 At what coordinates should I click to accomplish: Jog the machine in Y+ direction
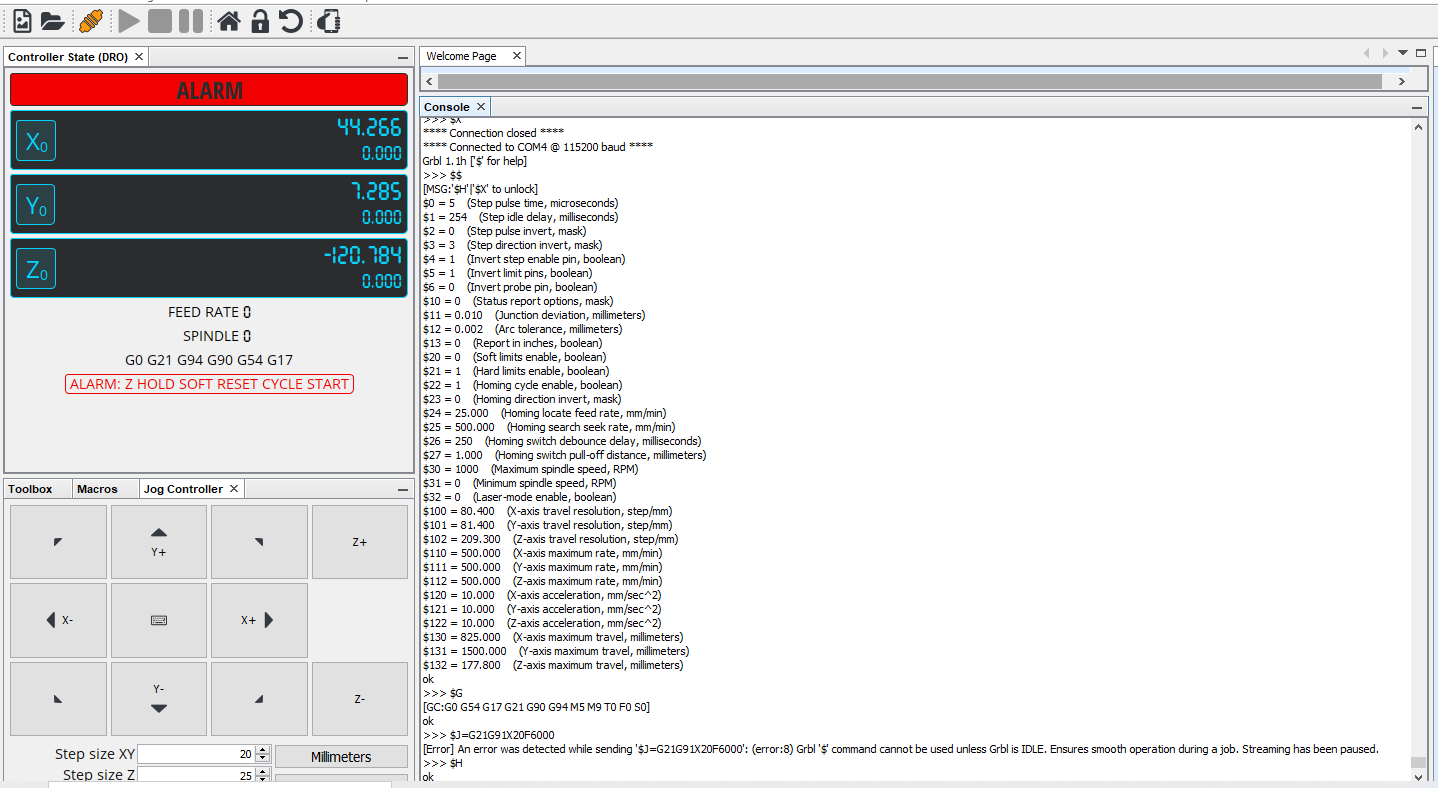[x=158, y=541]
